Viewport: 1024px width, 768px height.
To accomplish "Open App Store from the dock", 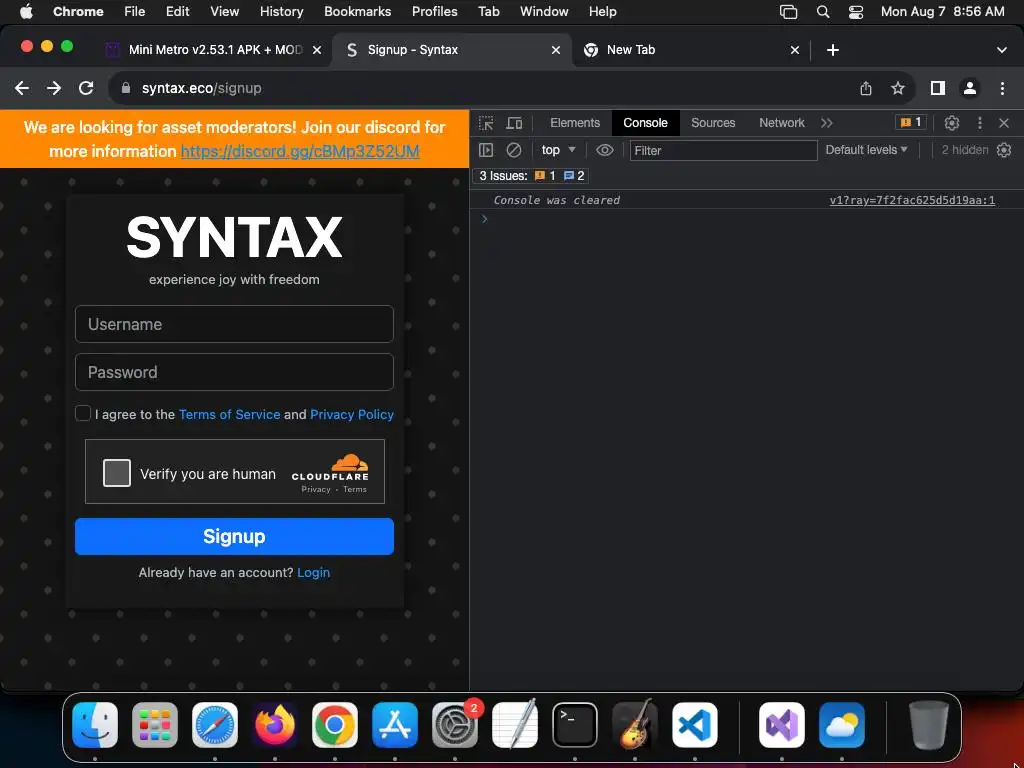I will pos(395,725).
